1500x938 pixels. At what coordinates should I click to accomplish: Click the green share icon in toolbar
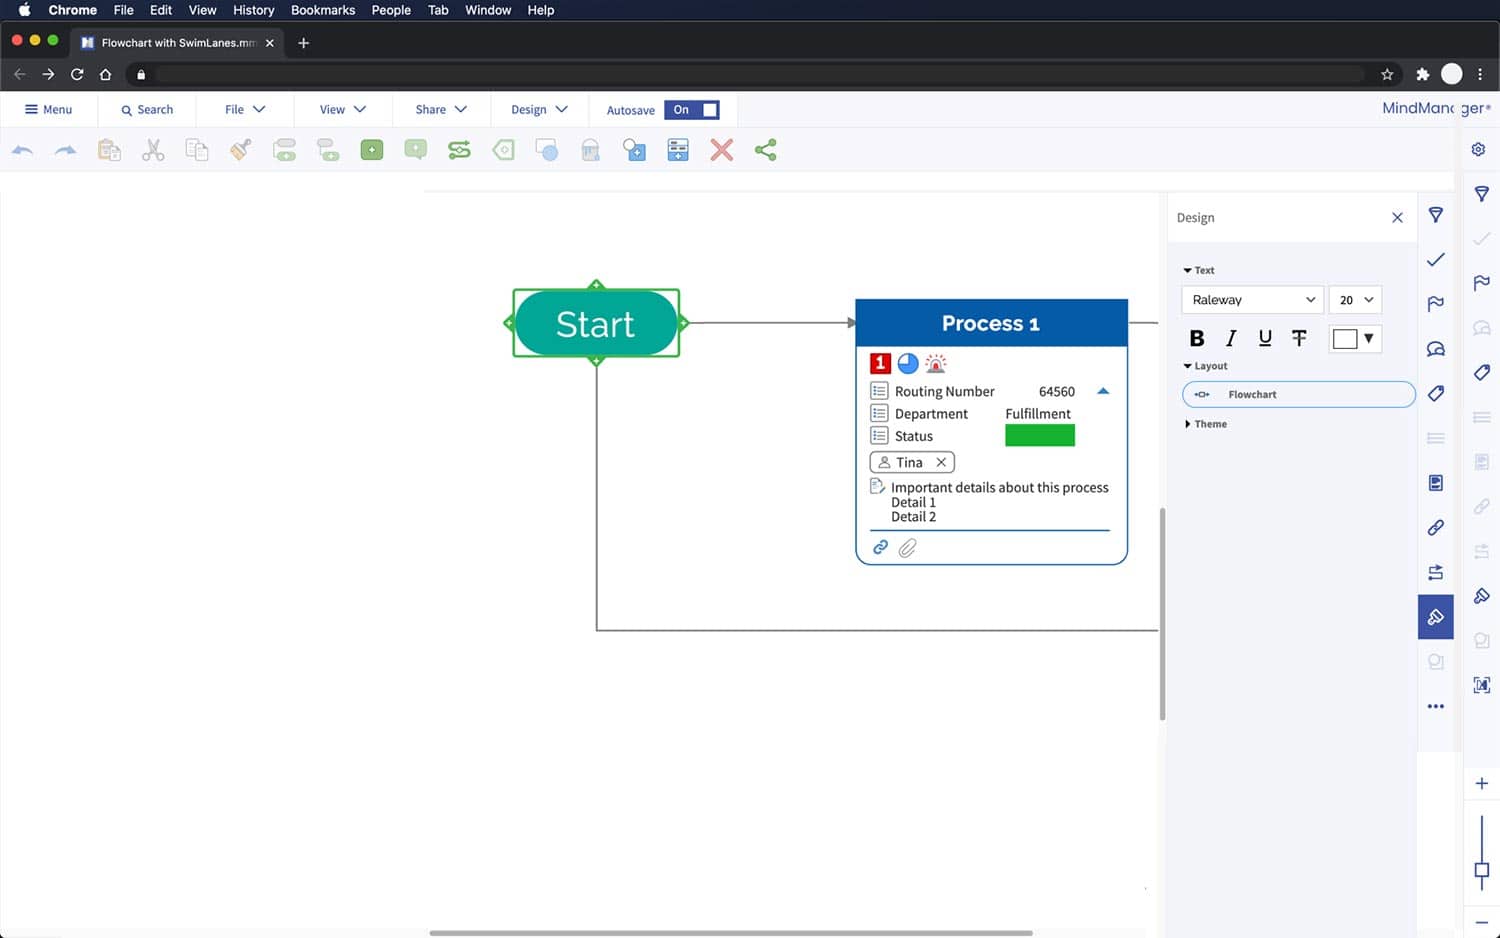pos(766,150)
